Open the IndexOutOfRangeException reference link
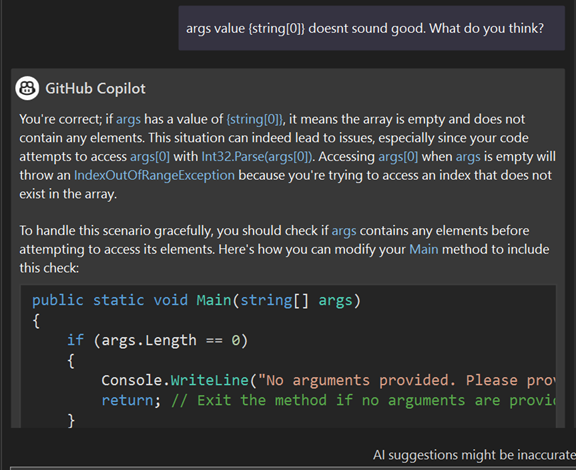Viewport: 576px width, 470px height. coord(154,175)
